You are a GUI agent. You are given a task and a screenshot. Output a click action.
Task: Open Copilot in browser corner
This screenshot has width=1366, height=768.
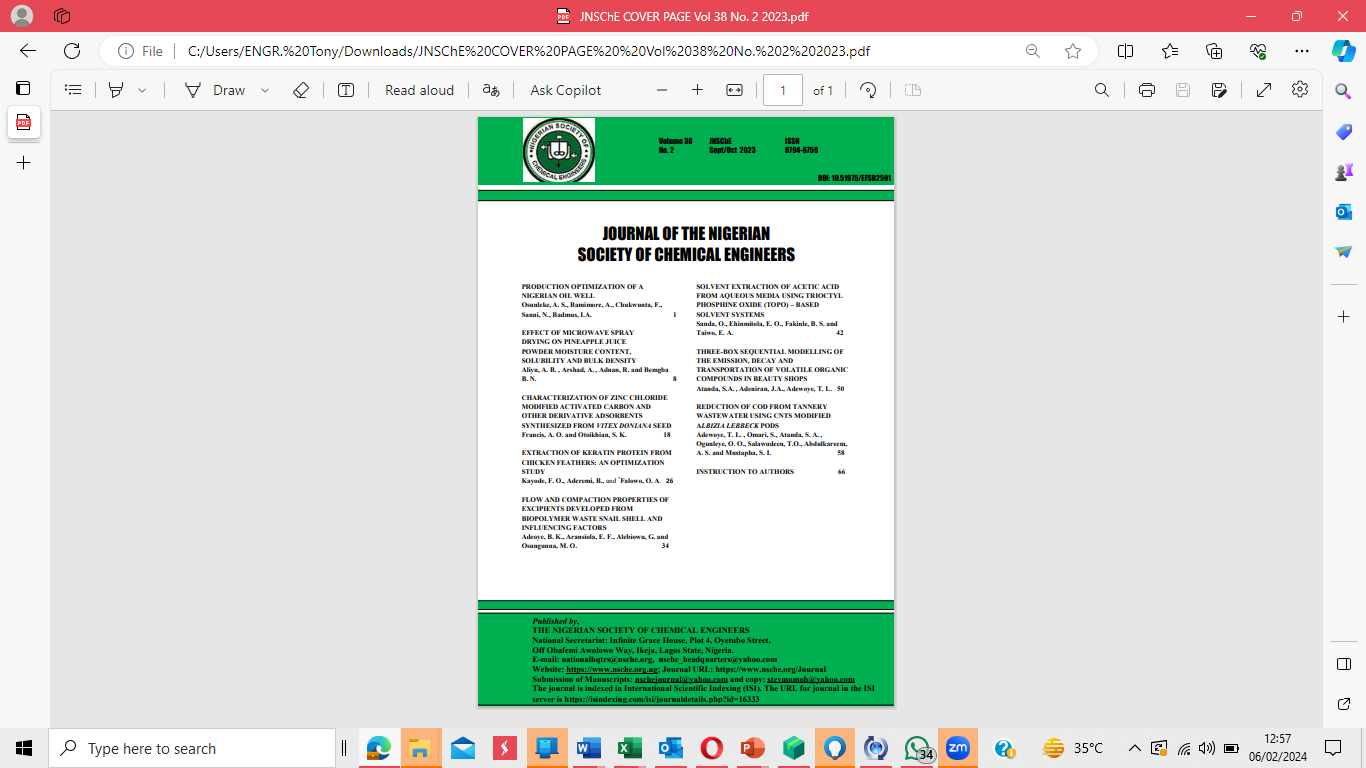1343,51
